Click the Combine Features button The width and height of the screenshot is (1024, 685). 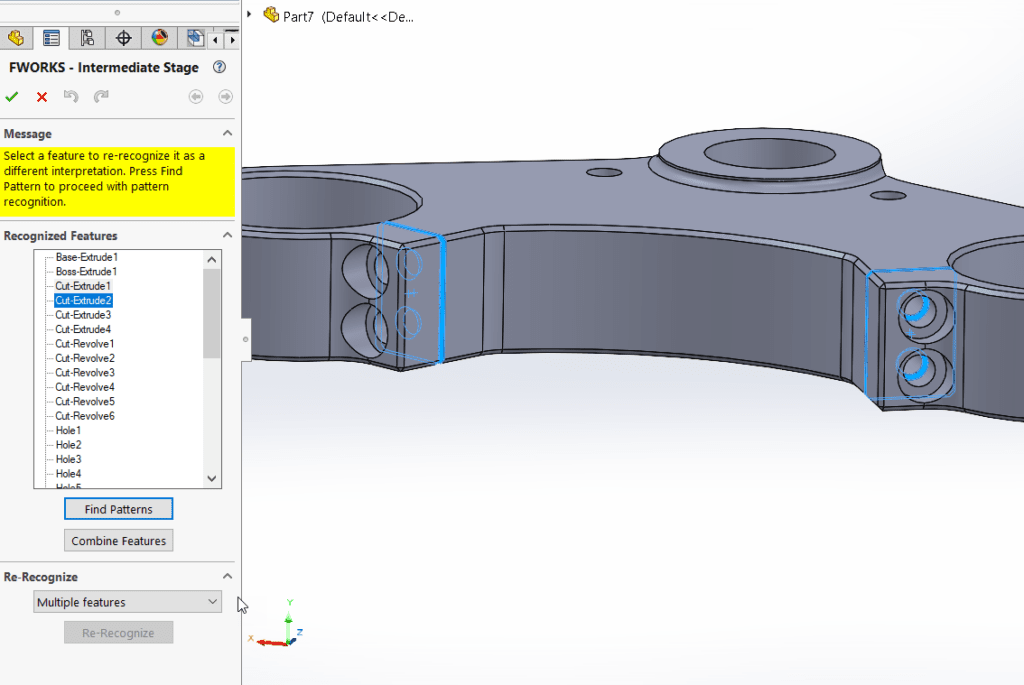tap(118, 541)
